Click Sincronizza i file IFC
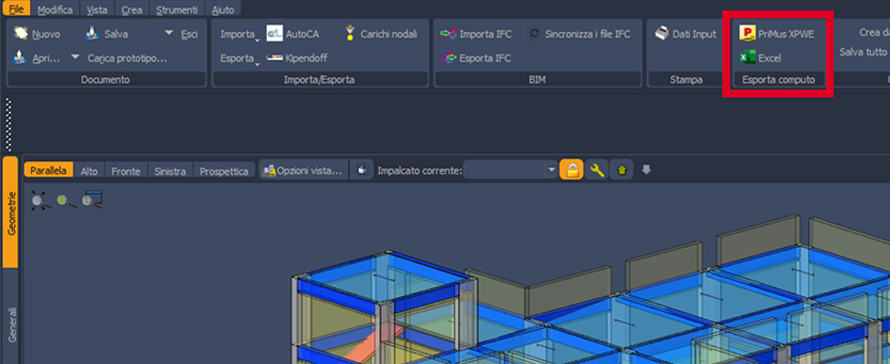This screenshot has width=890, height=364. [579, 34]
